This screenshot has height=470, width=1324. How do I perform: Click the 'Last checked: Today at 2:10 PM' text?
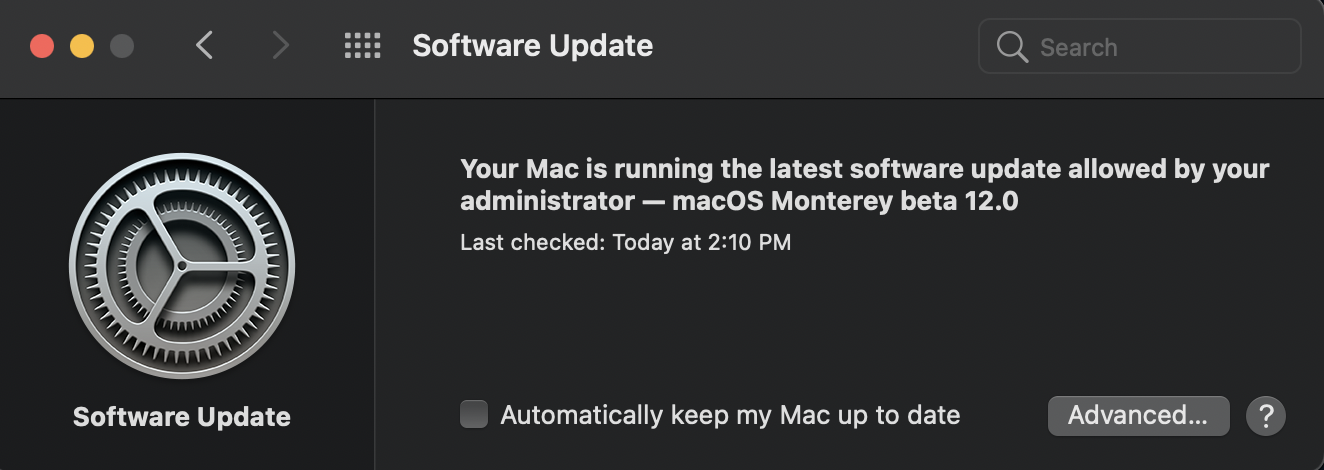point(626,242)
